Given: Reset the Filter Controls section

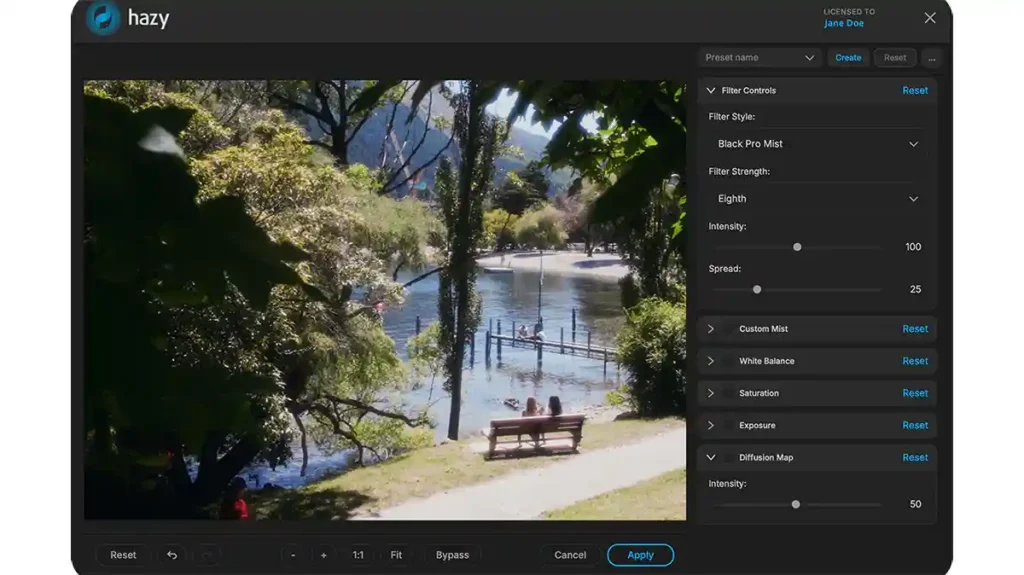Looking at the screenshot, I should tap(914, 91).
